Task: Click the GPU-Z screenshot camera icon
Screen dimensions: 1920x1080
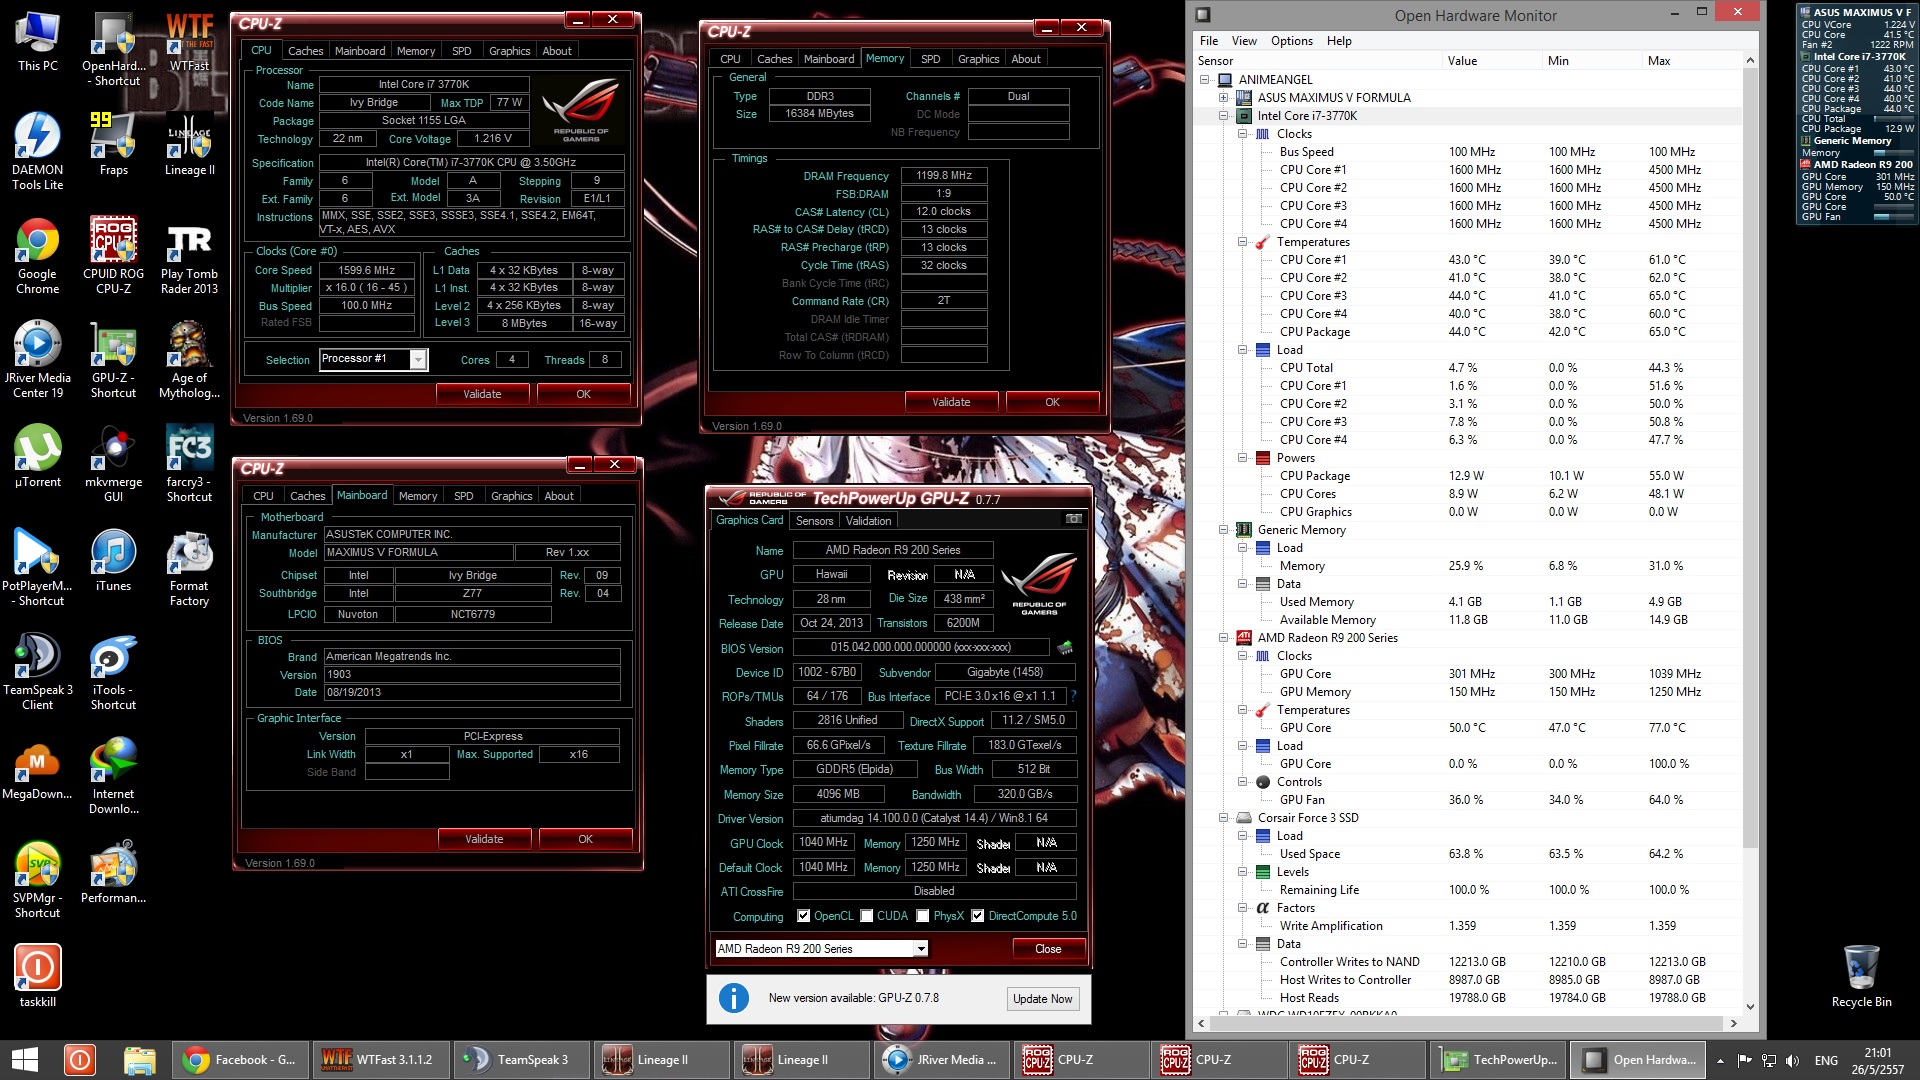Action: [1073, 519]
